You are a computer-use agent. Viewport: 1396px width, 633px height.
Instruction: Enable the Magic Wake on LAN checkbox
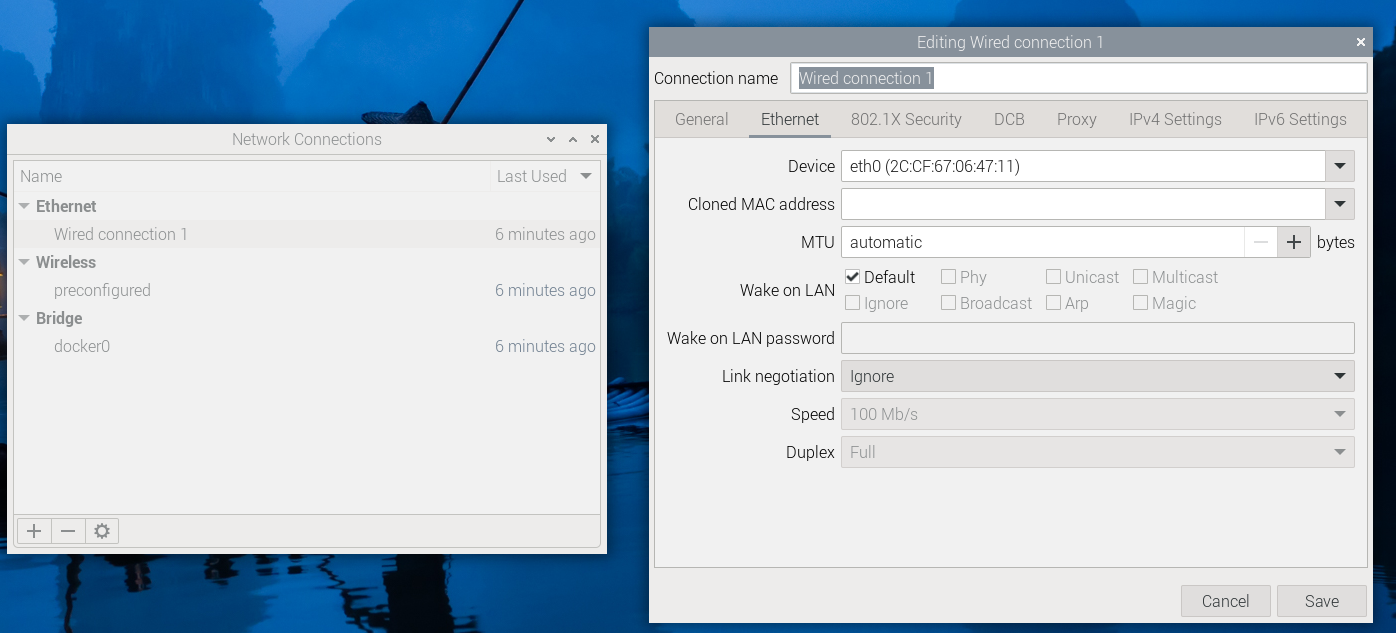coord(1140,303)
